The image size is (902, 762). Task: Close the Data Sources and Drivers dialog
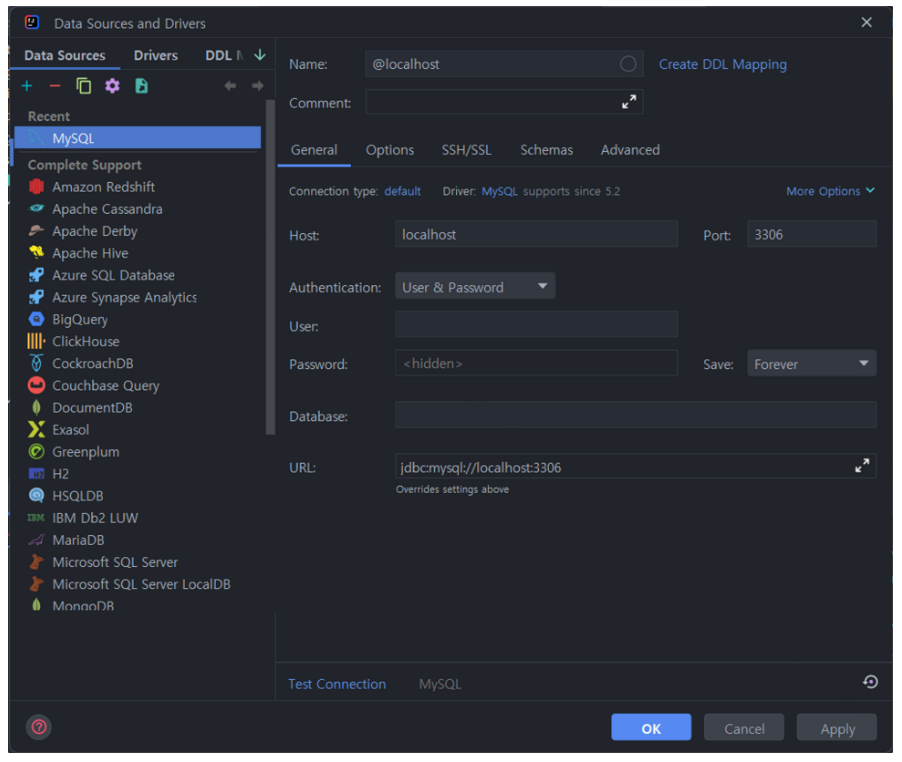pos(866,22)
